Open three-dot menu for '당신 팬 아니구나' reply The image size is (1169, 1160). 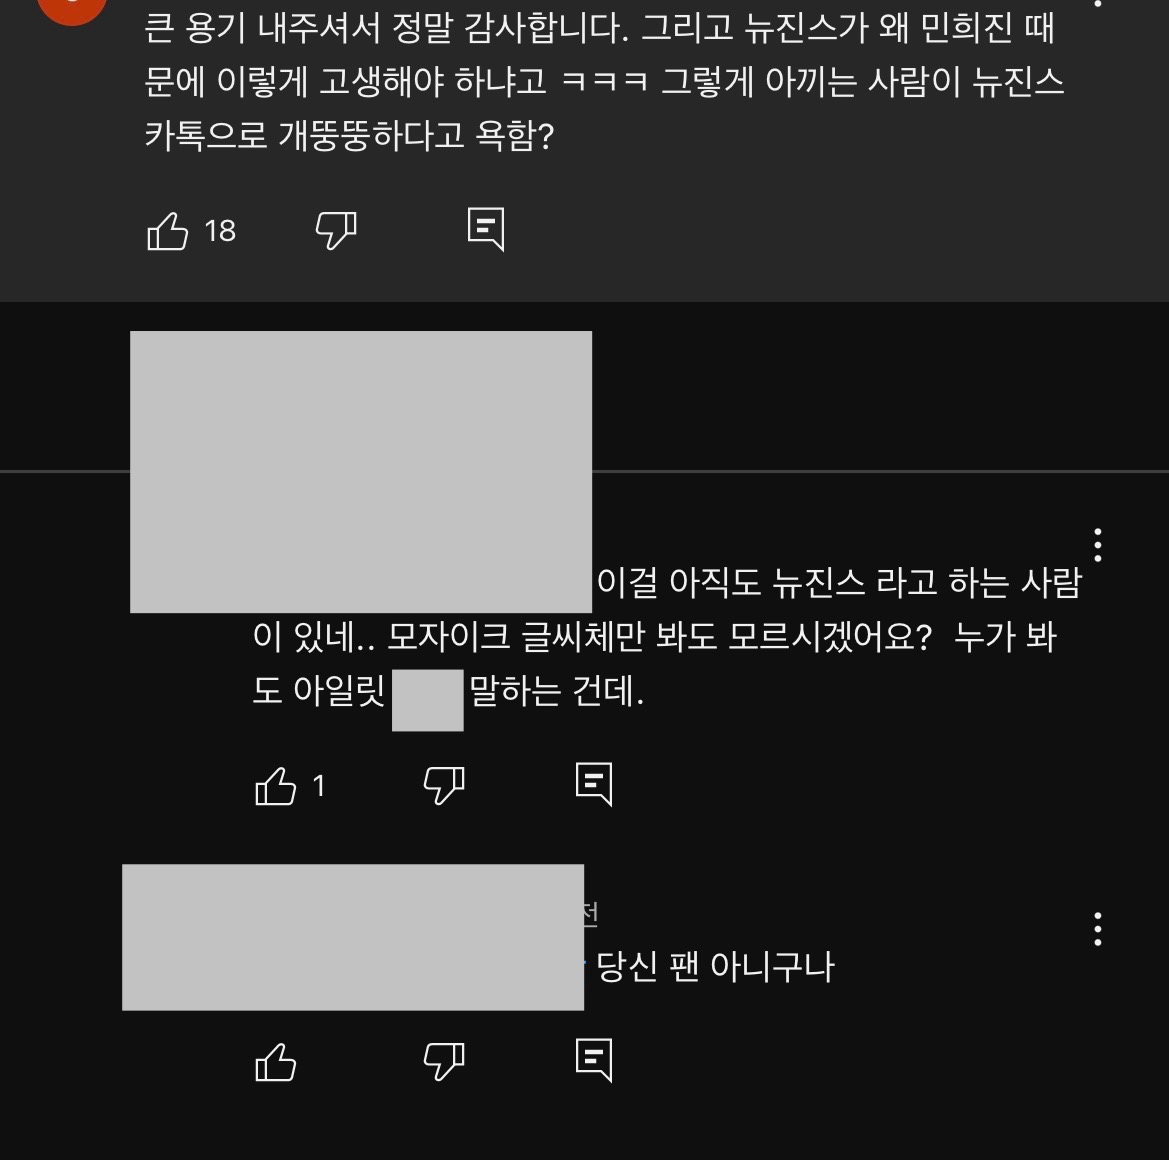click(1097, 929)
